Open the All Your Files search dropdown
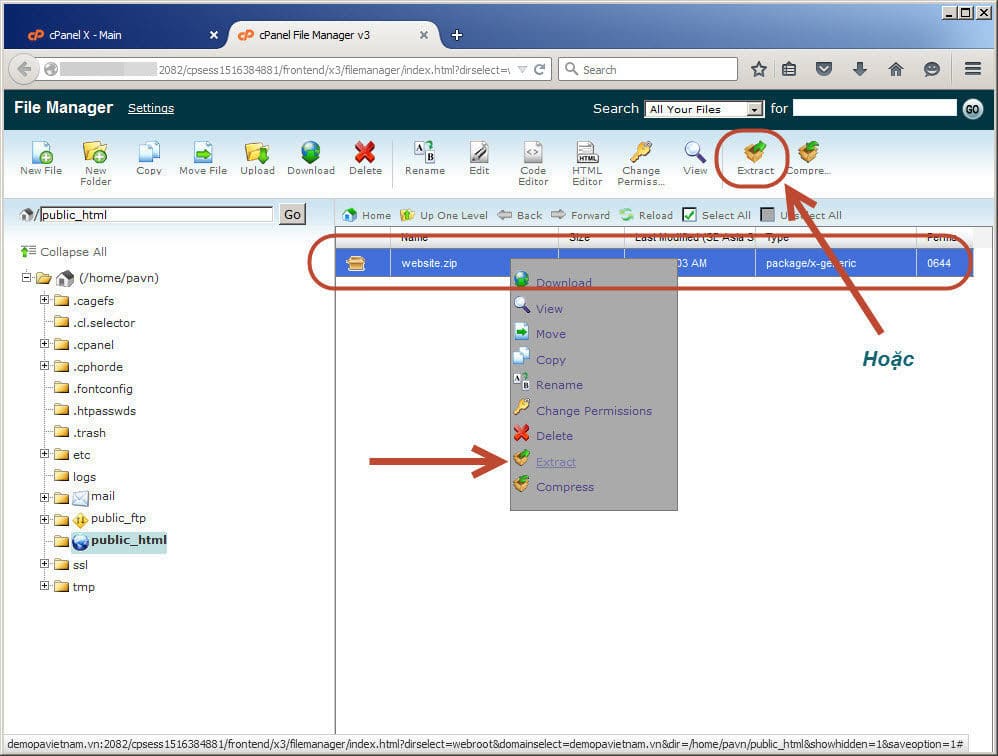 pyautogui.click(x=704, y=109)
